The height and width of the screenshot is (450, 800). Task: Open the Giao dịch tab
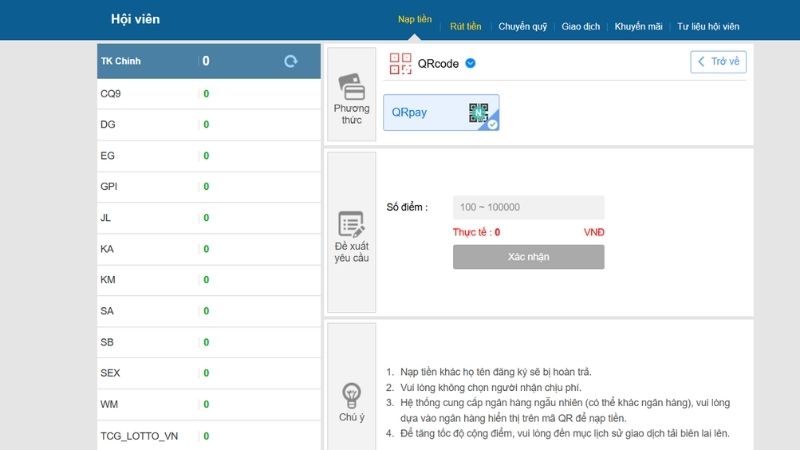pos(581,27)
